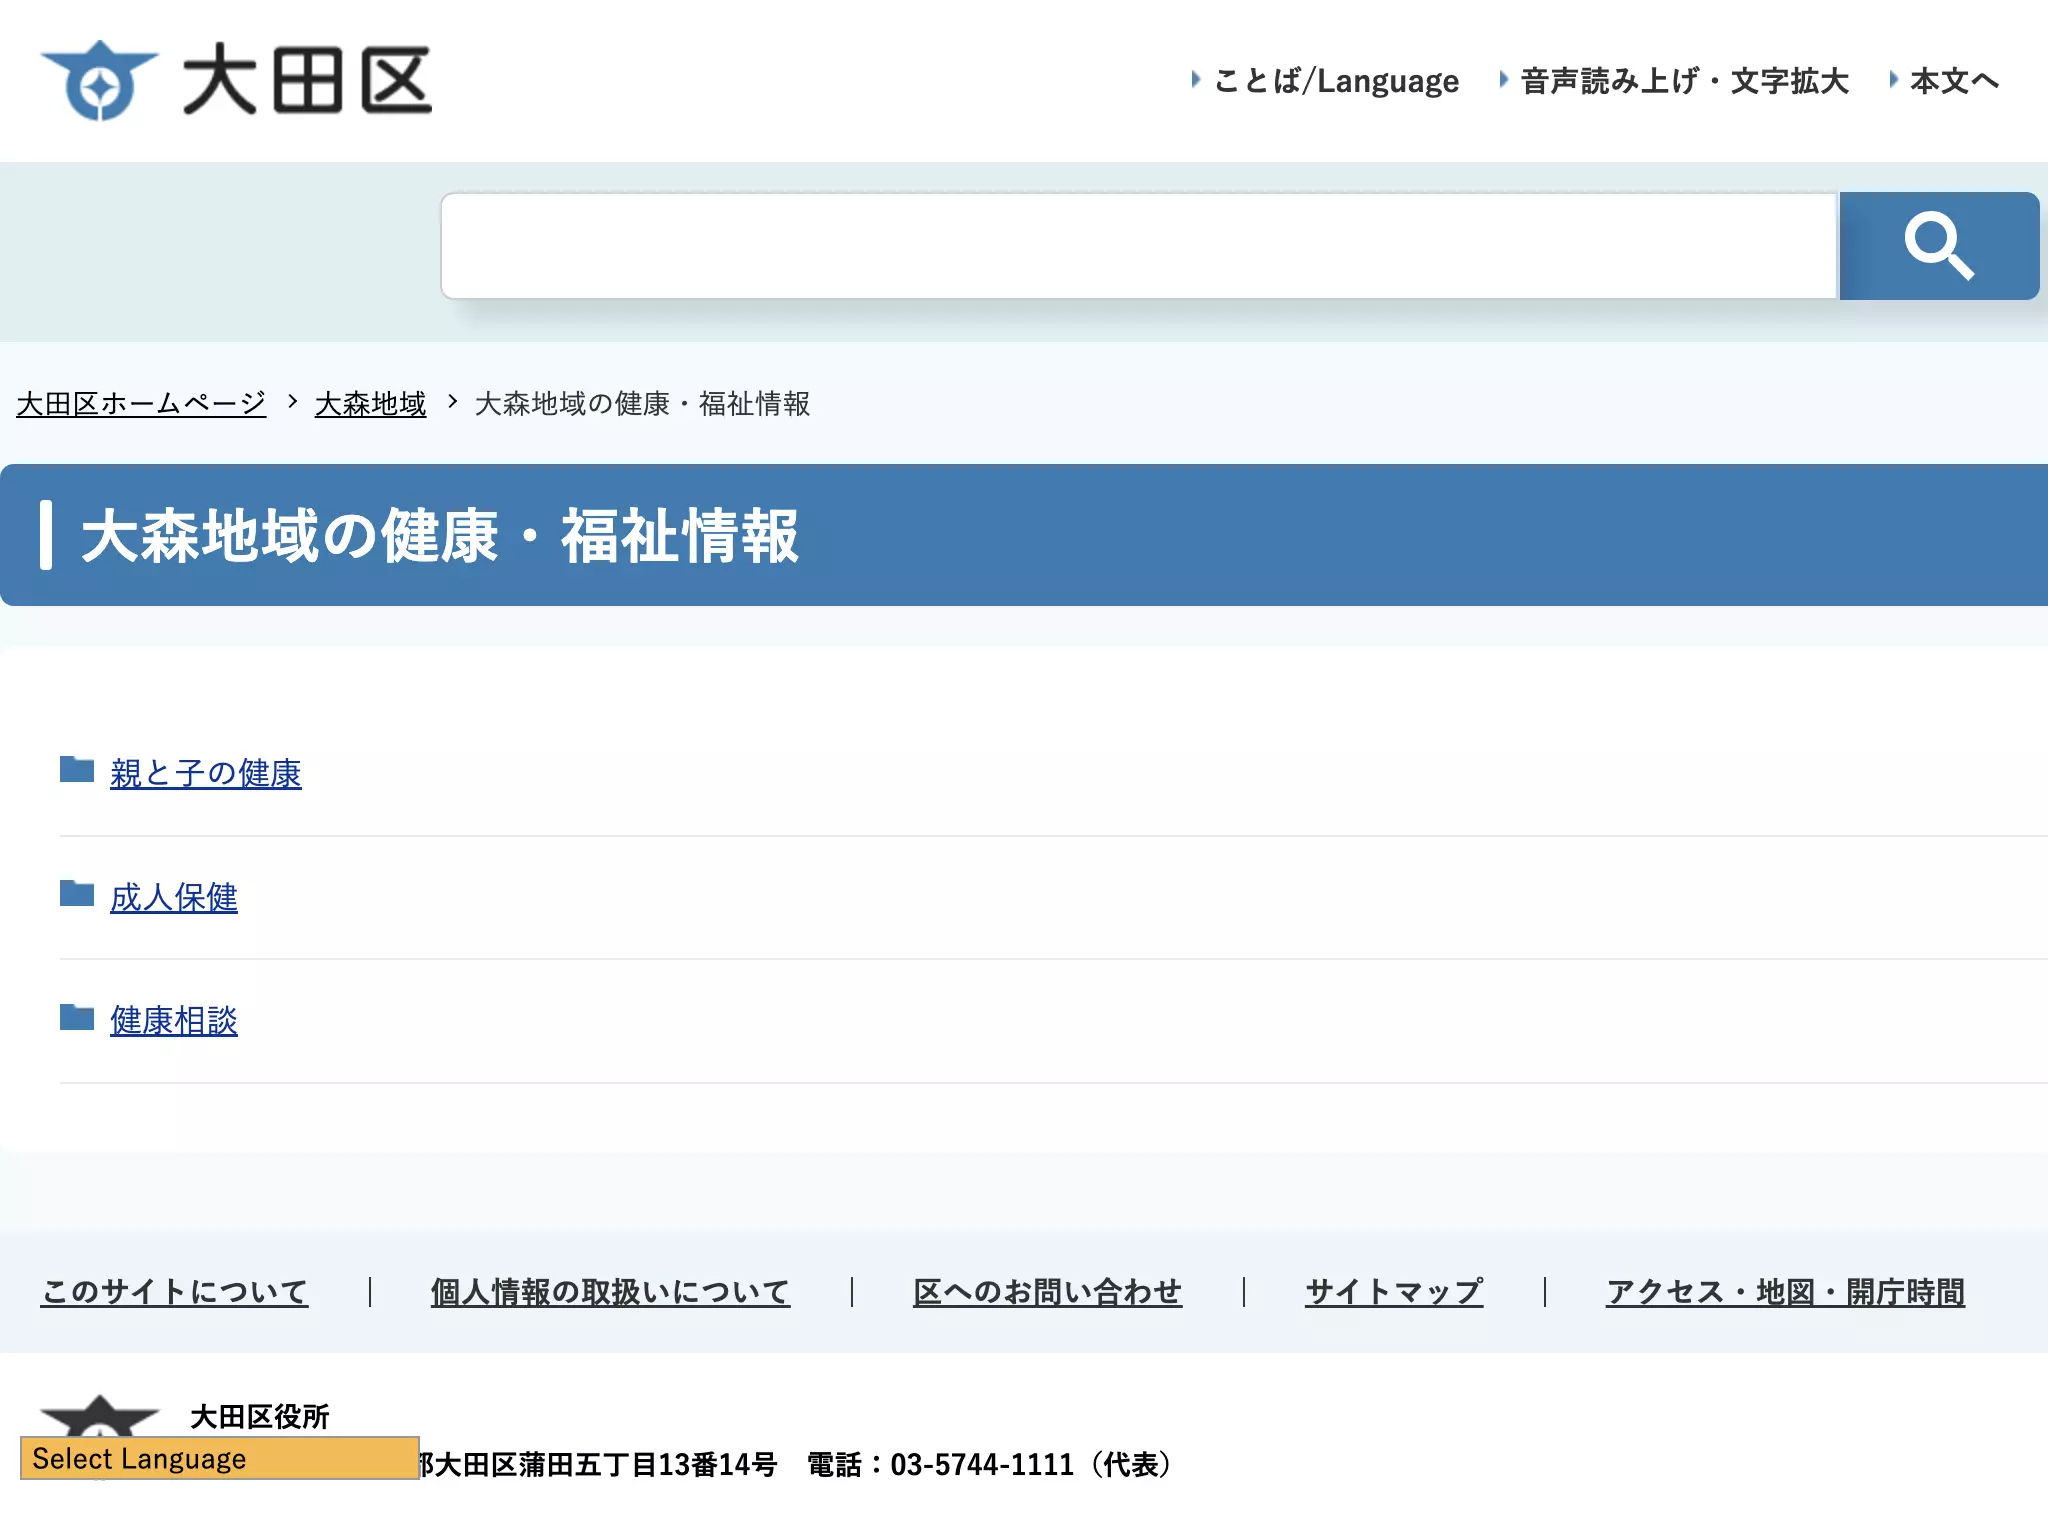The width and height of the screenshot is (2048, 1536).
Task: Click the folder icon beside 成人保健
Action: [x=77, y=893]
